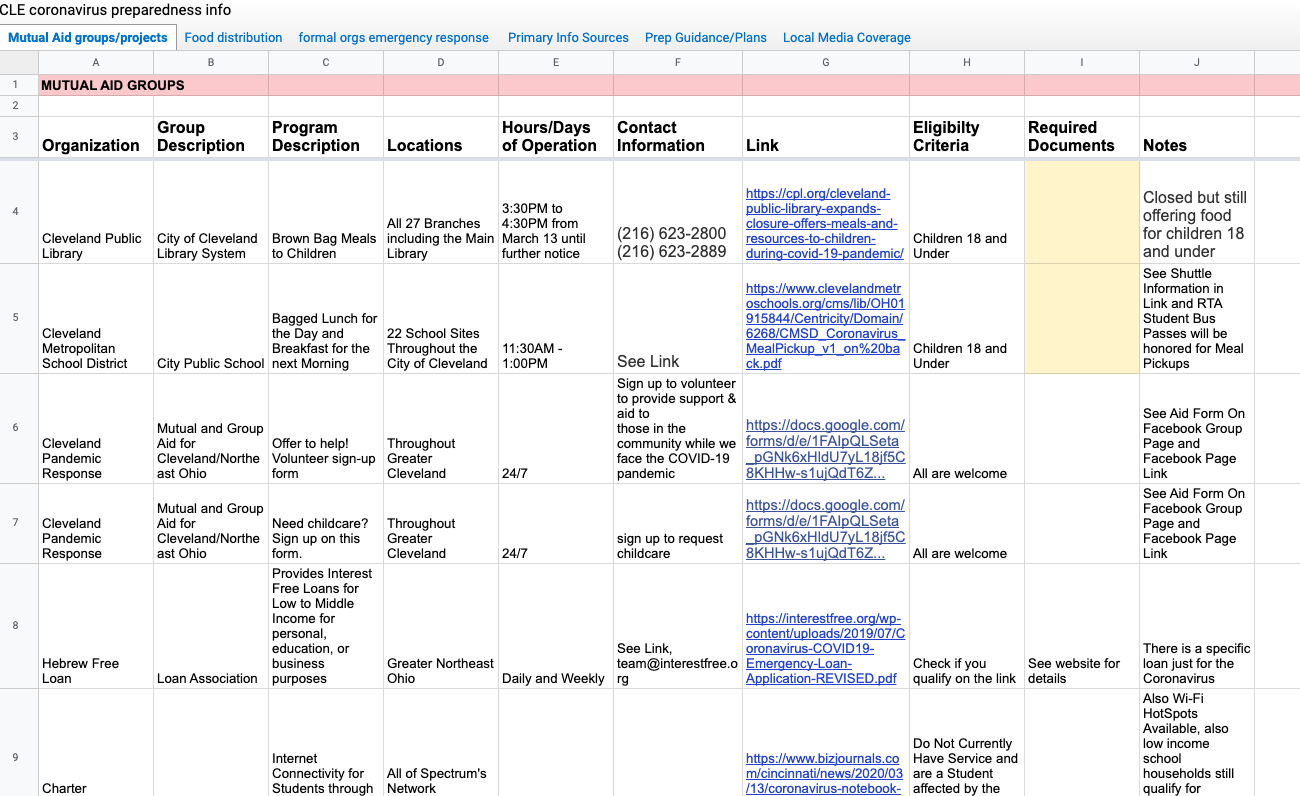This screenshot has width=1300, height=796.
Task: Click the Notes header cell
Action: [x=1197, y=137]
